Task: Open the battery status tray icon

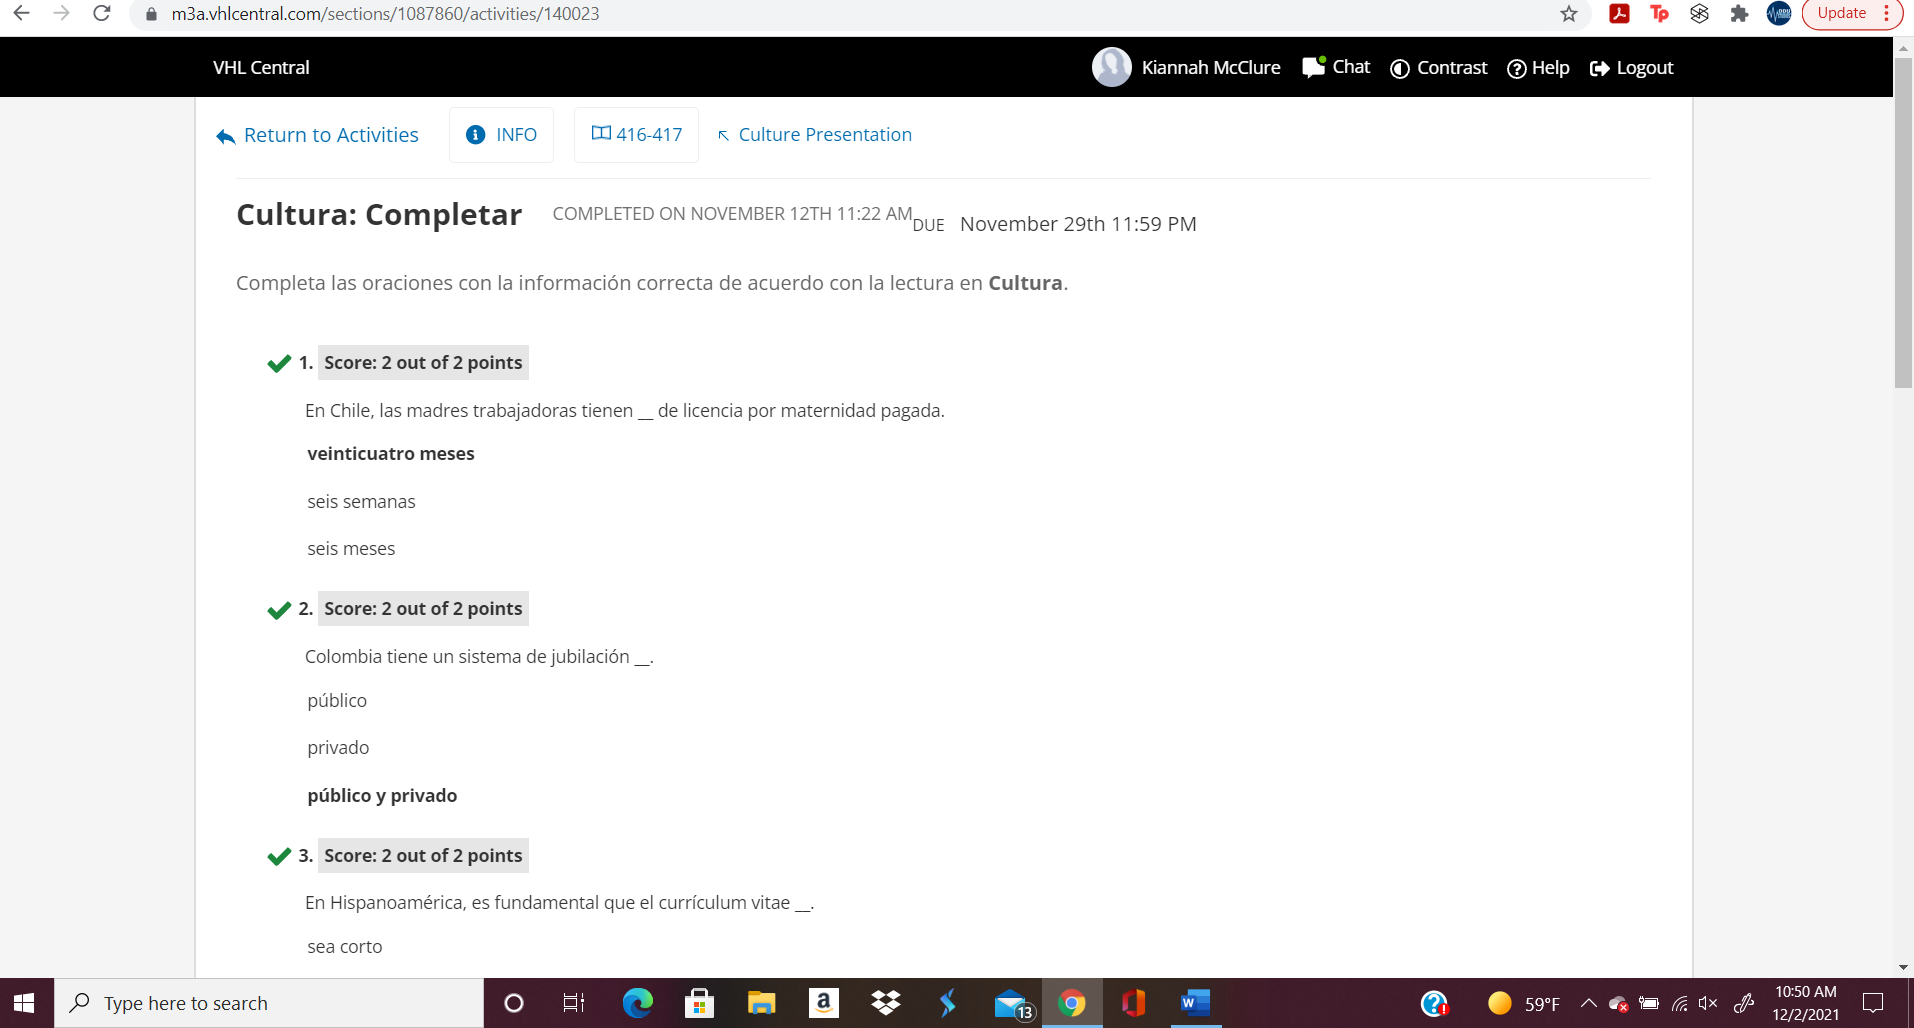Action: [x=1649, y=1003]
